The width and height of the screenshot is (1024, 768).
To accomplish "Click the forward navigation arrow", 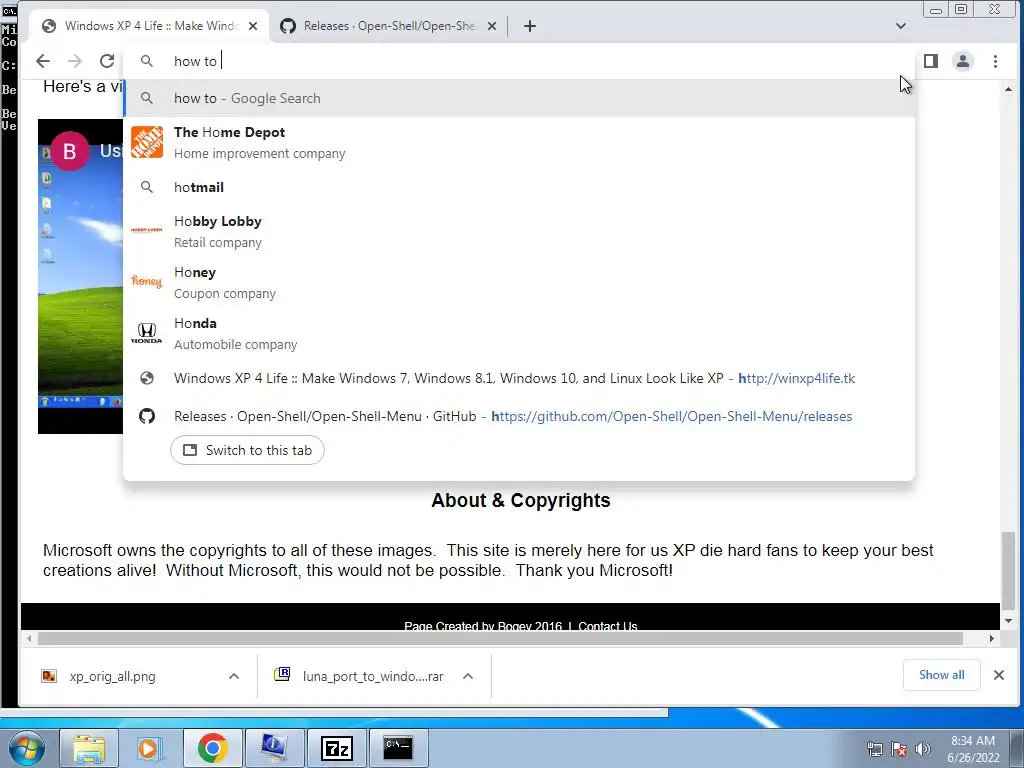I will (x=75, y=61).
